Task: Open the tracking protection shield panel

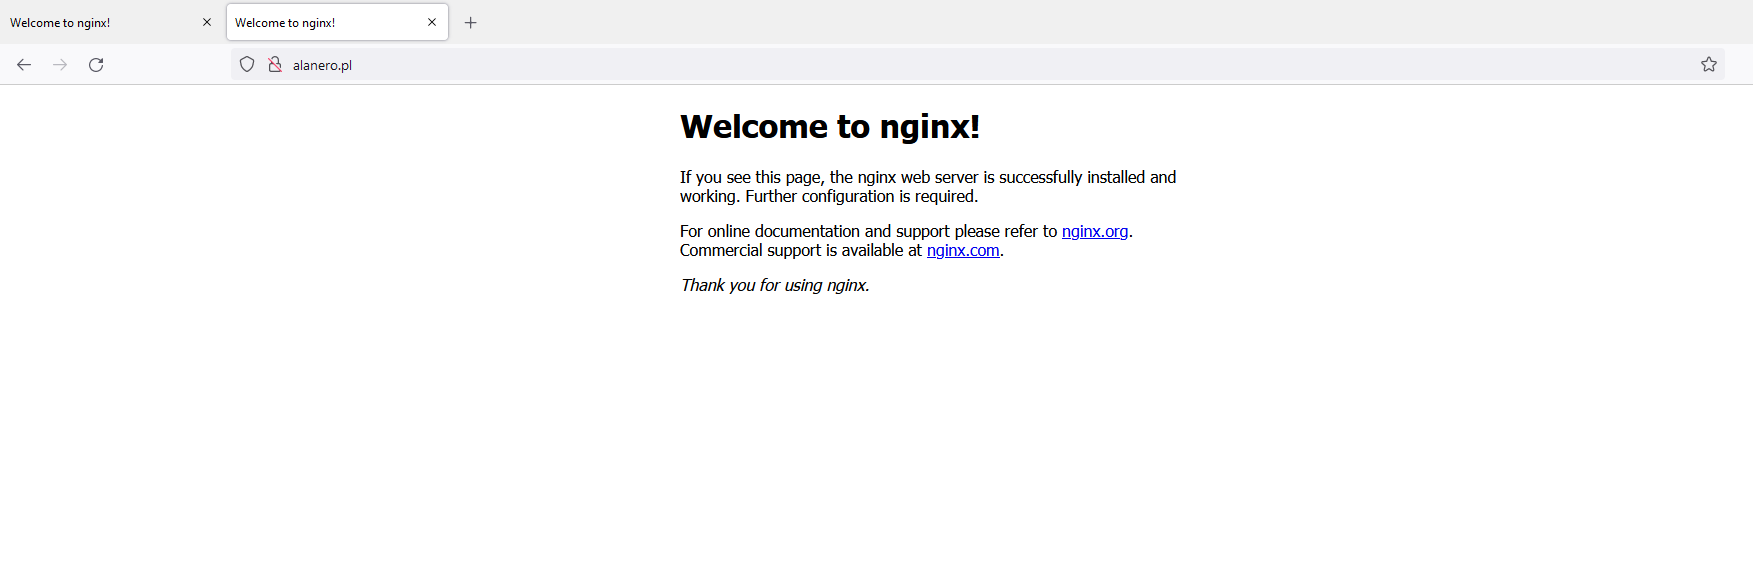Action: [x=247, y=65]
